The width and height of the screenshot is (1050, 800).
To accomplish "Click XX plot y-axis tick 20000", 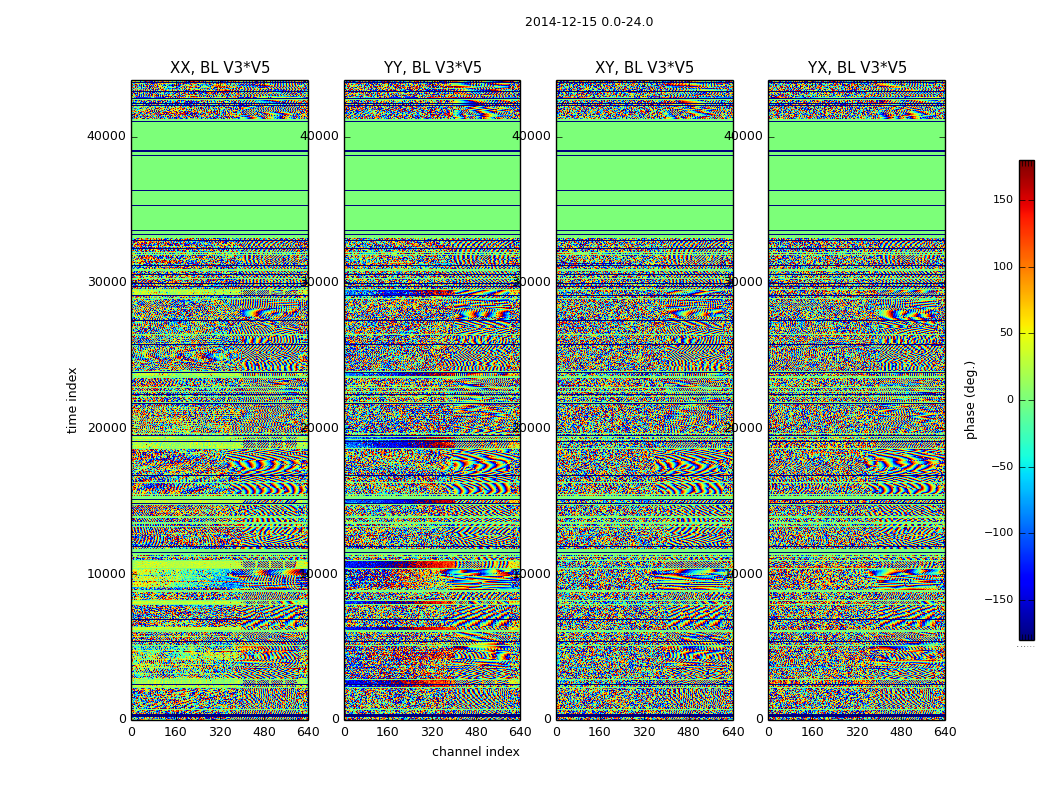I will [x=106, y=428].
